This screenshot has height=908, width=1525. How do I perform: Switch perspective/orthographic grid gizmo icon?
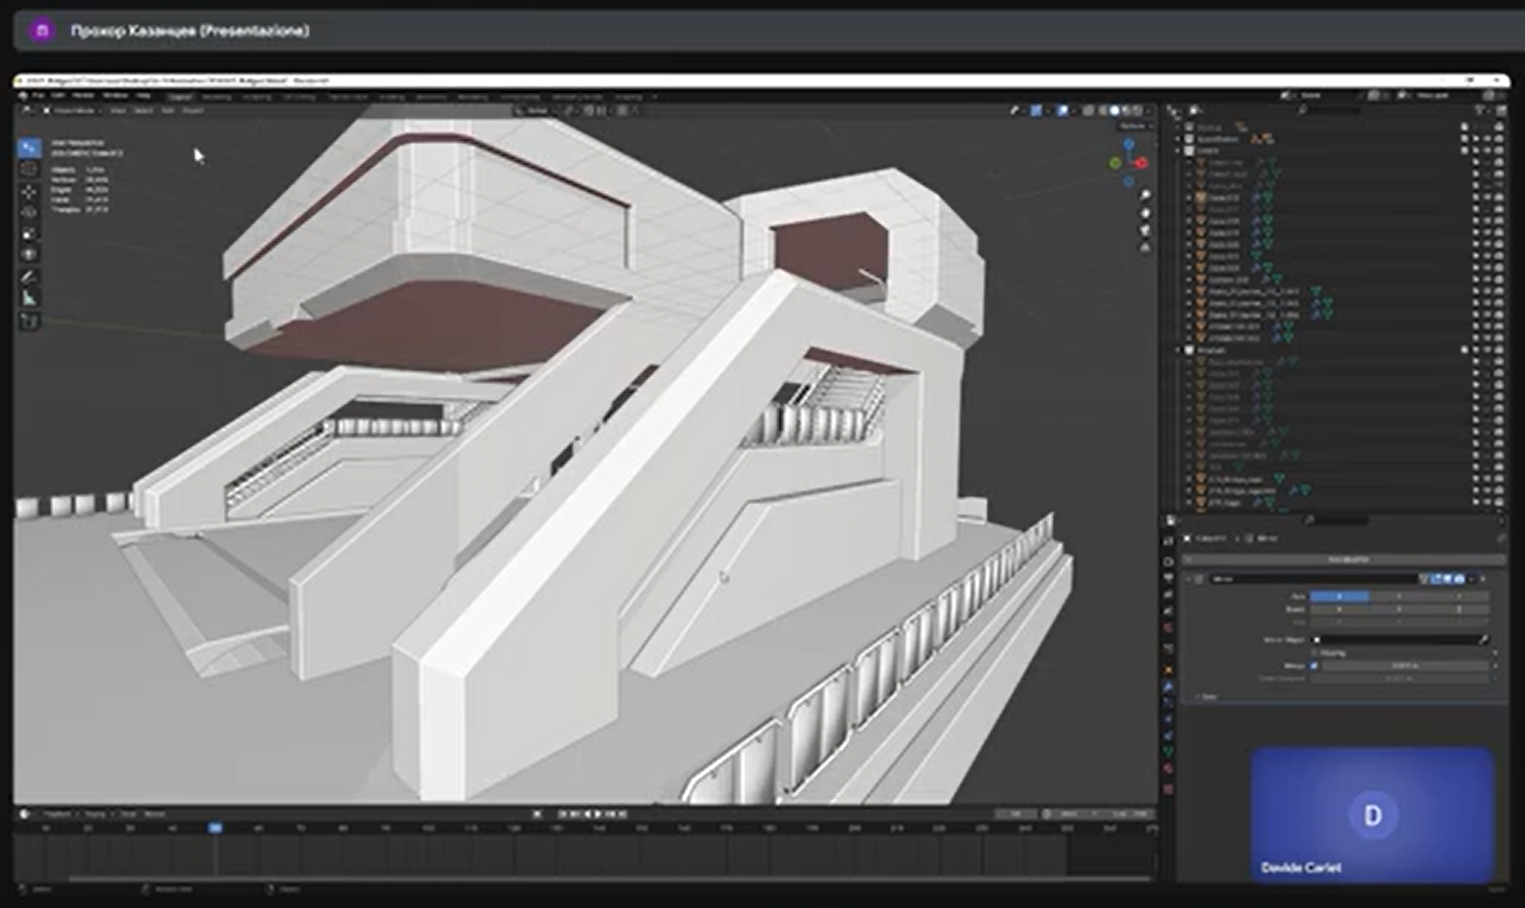(x=1145, y=248)
